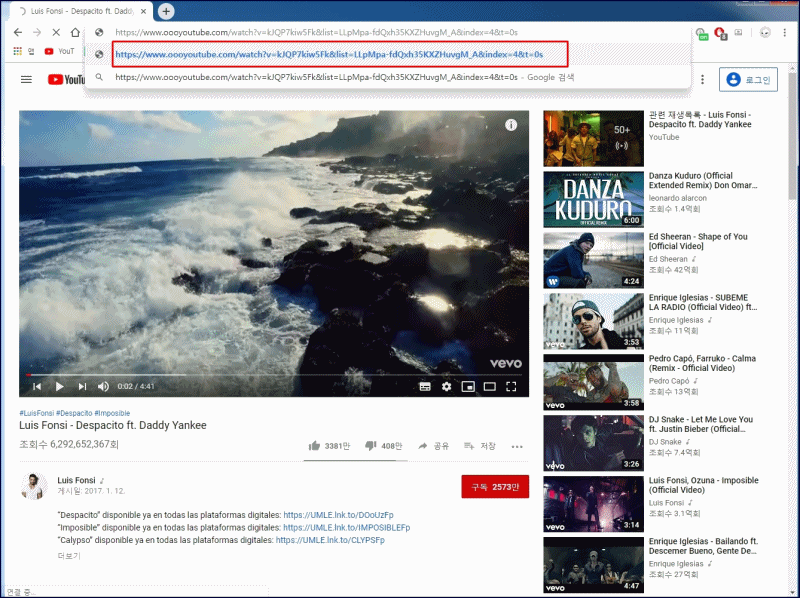Screen dimensions: 800x598
Task: Open the UMLE.lnk.to/IMPOSIBLEFp link
Action: pyautogui.click(x=346, y=528)
